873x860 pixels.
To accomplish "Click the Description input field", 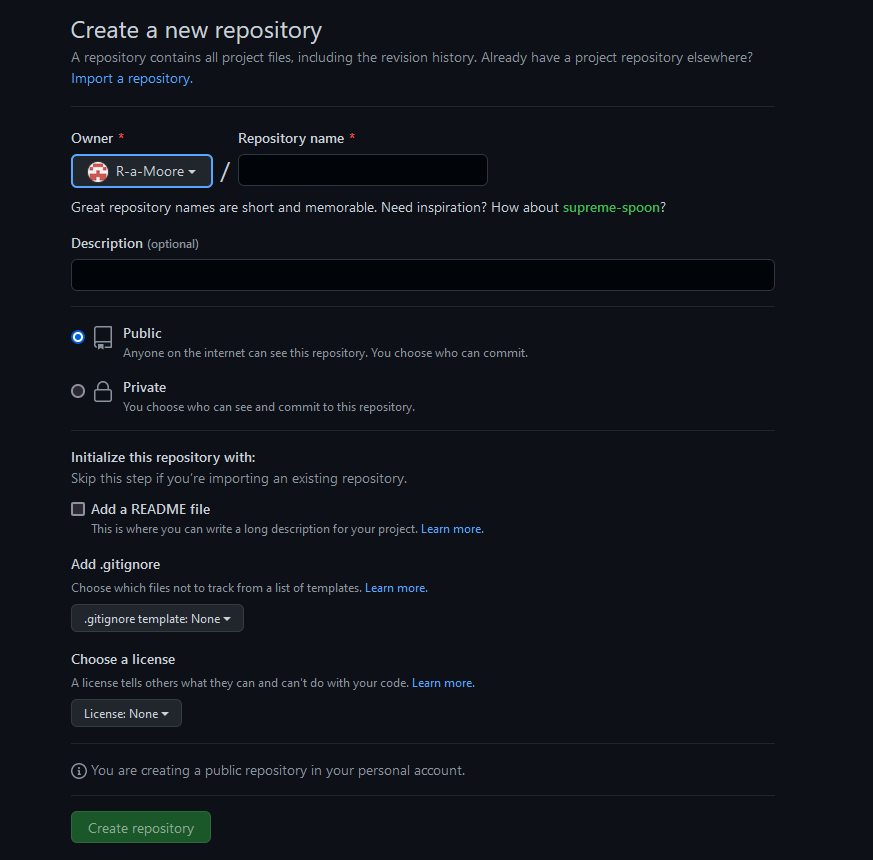I will pyautogui.click(x=422, y=275).
